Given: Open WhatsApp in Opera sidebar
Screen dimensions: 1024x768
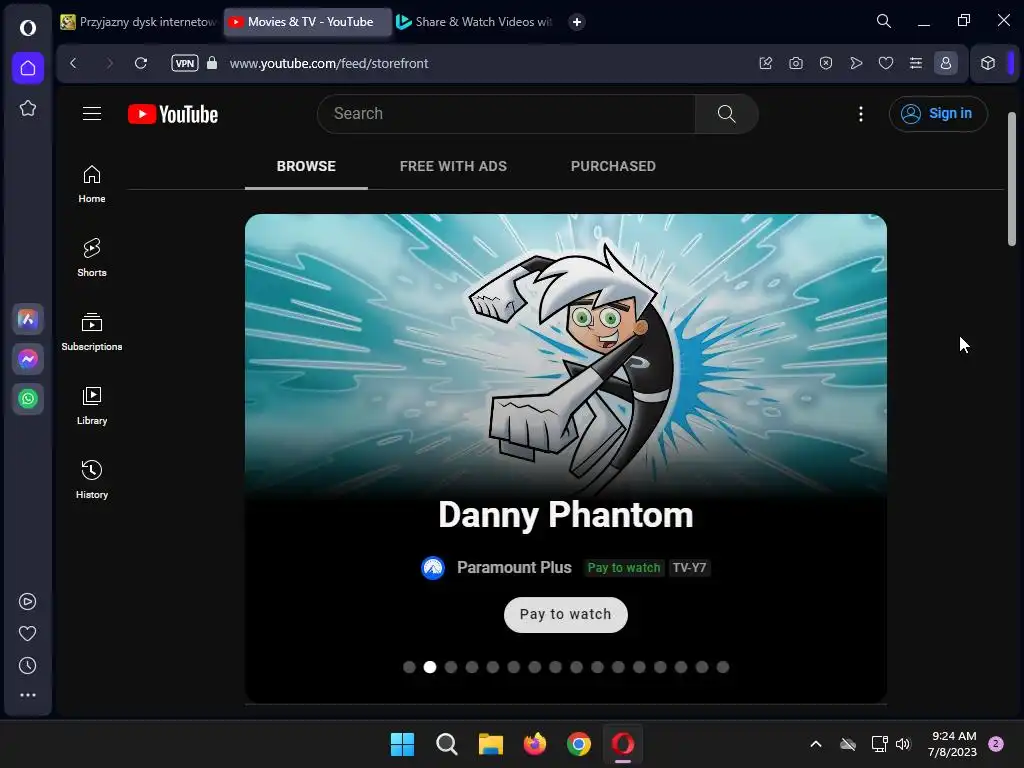Looking at the screenshot, I should 27,399.
